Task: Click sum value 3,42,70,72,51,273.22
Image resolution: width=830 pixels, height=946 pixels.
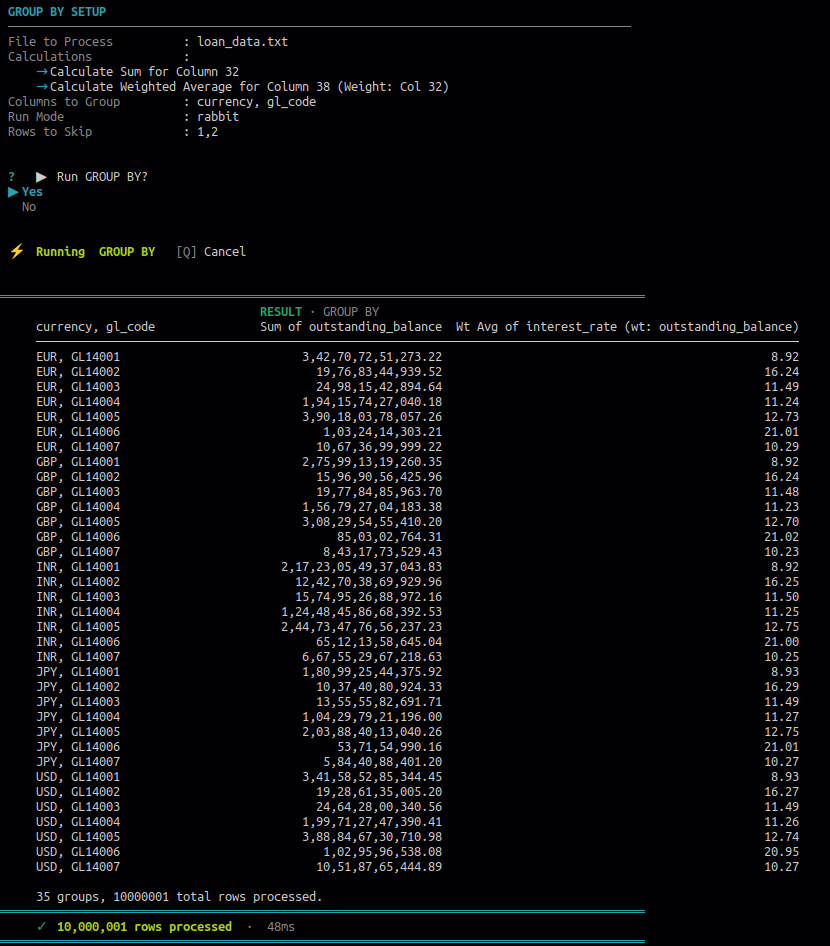Action: (372, 357)
